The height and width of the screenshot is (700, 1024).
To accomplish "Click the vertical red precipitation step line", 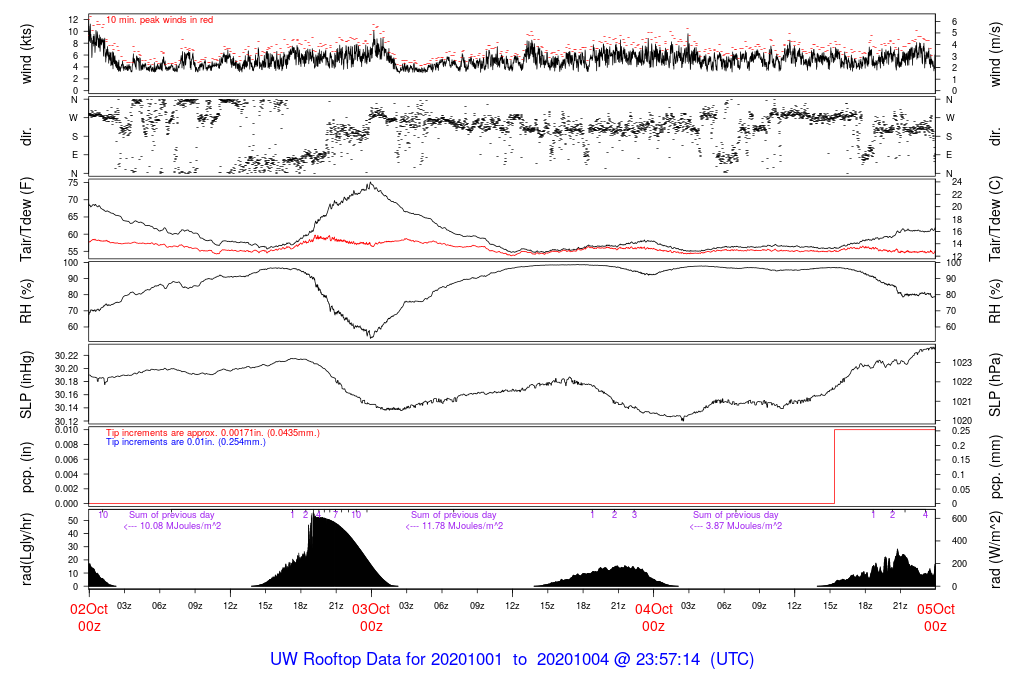I will pyautogui.click(x=835, y=466).
